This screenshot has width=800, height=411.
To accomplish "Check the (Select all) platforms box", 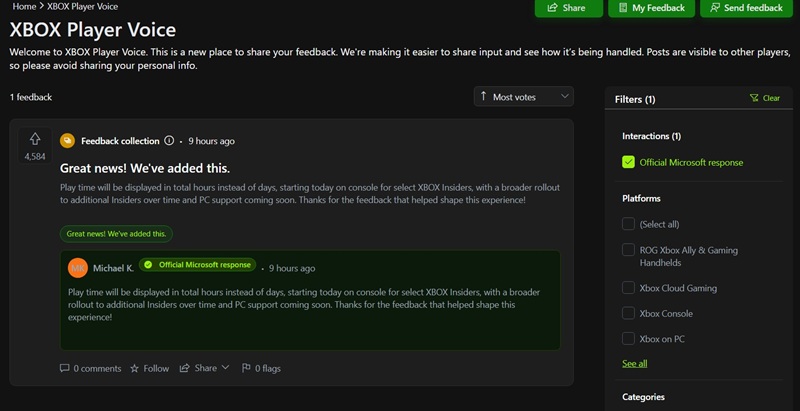I will pyautogui.click(x=628, y=224).
